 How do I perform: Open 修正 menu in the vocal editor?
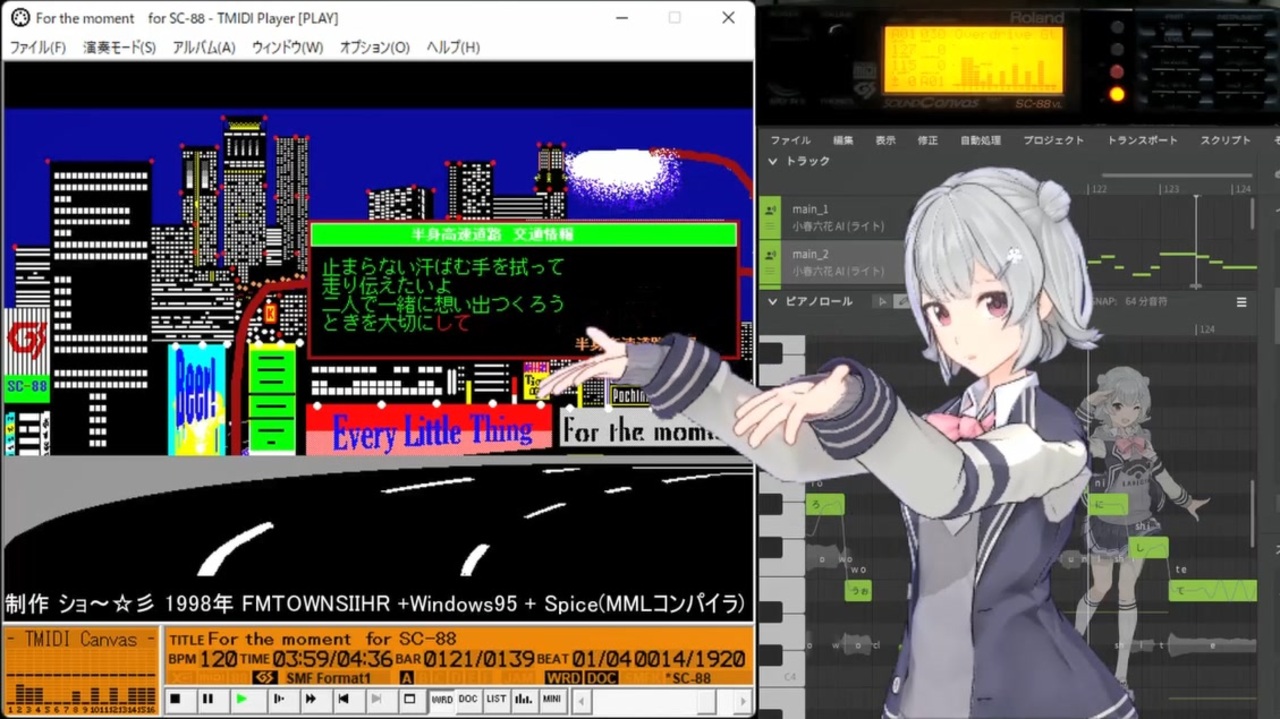927,141
